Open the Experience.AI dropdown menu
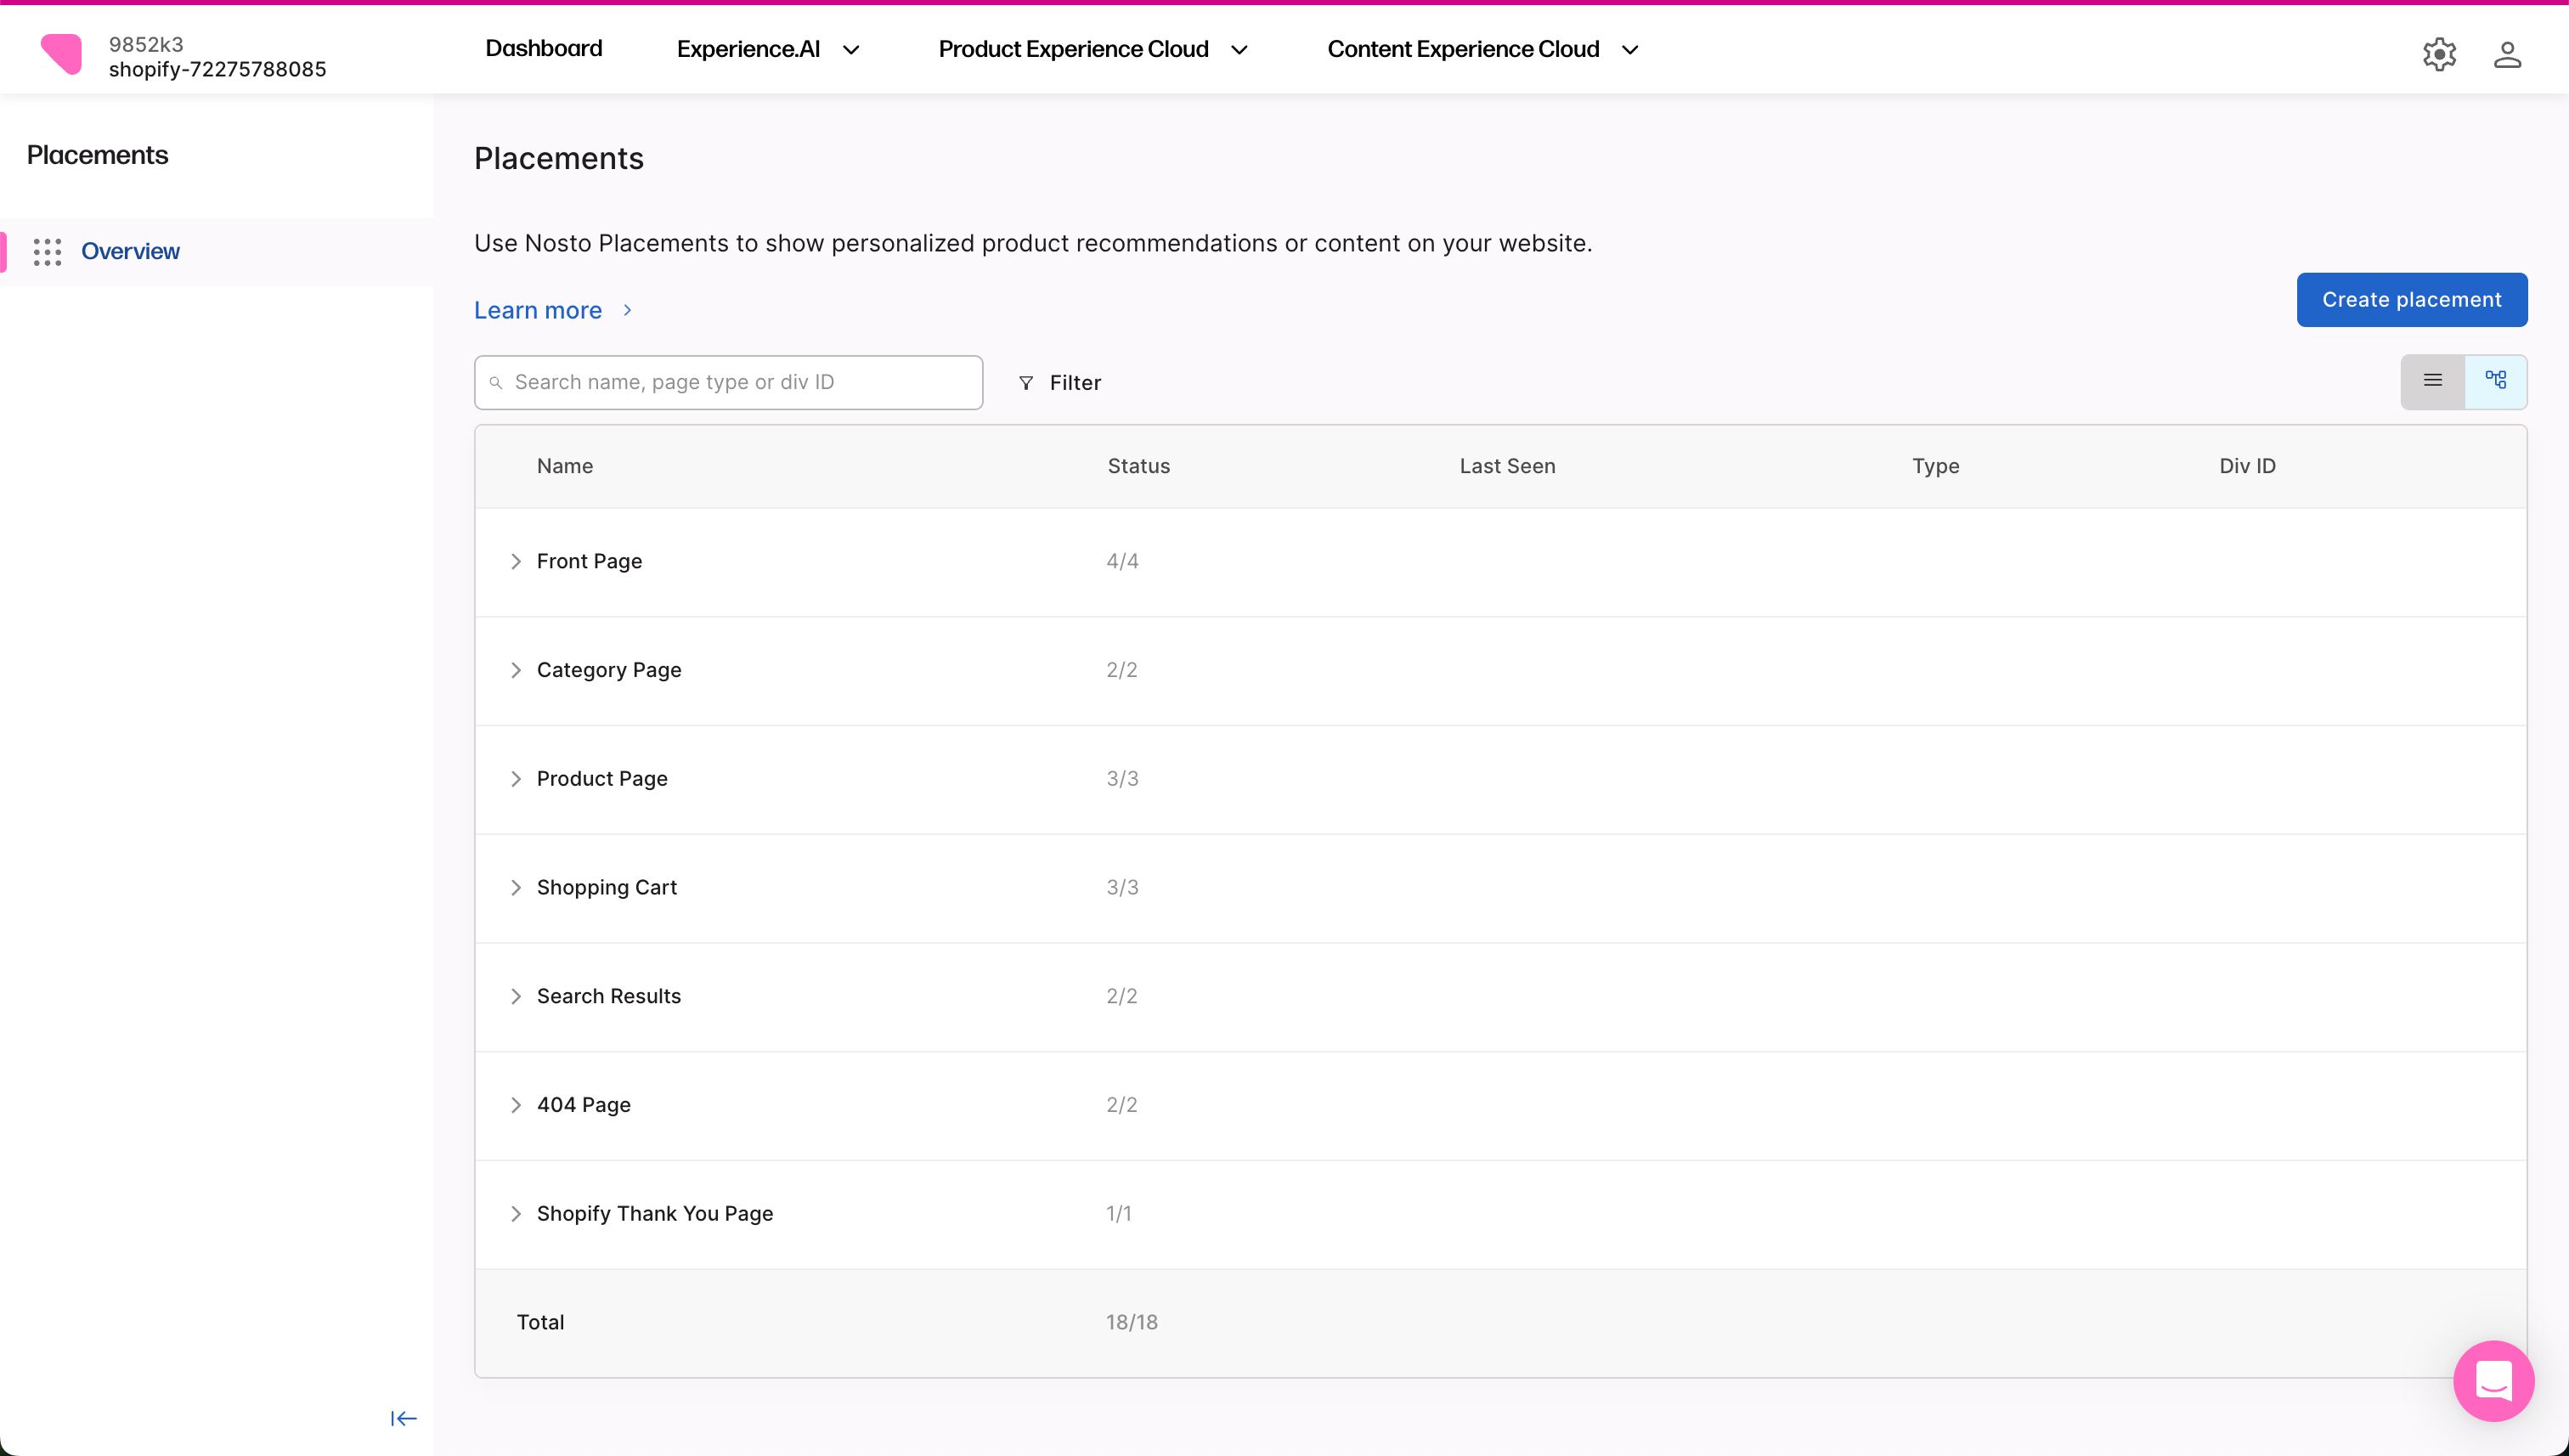 (767, 50)
